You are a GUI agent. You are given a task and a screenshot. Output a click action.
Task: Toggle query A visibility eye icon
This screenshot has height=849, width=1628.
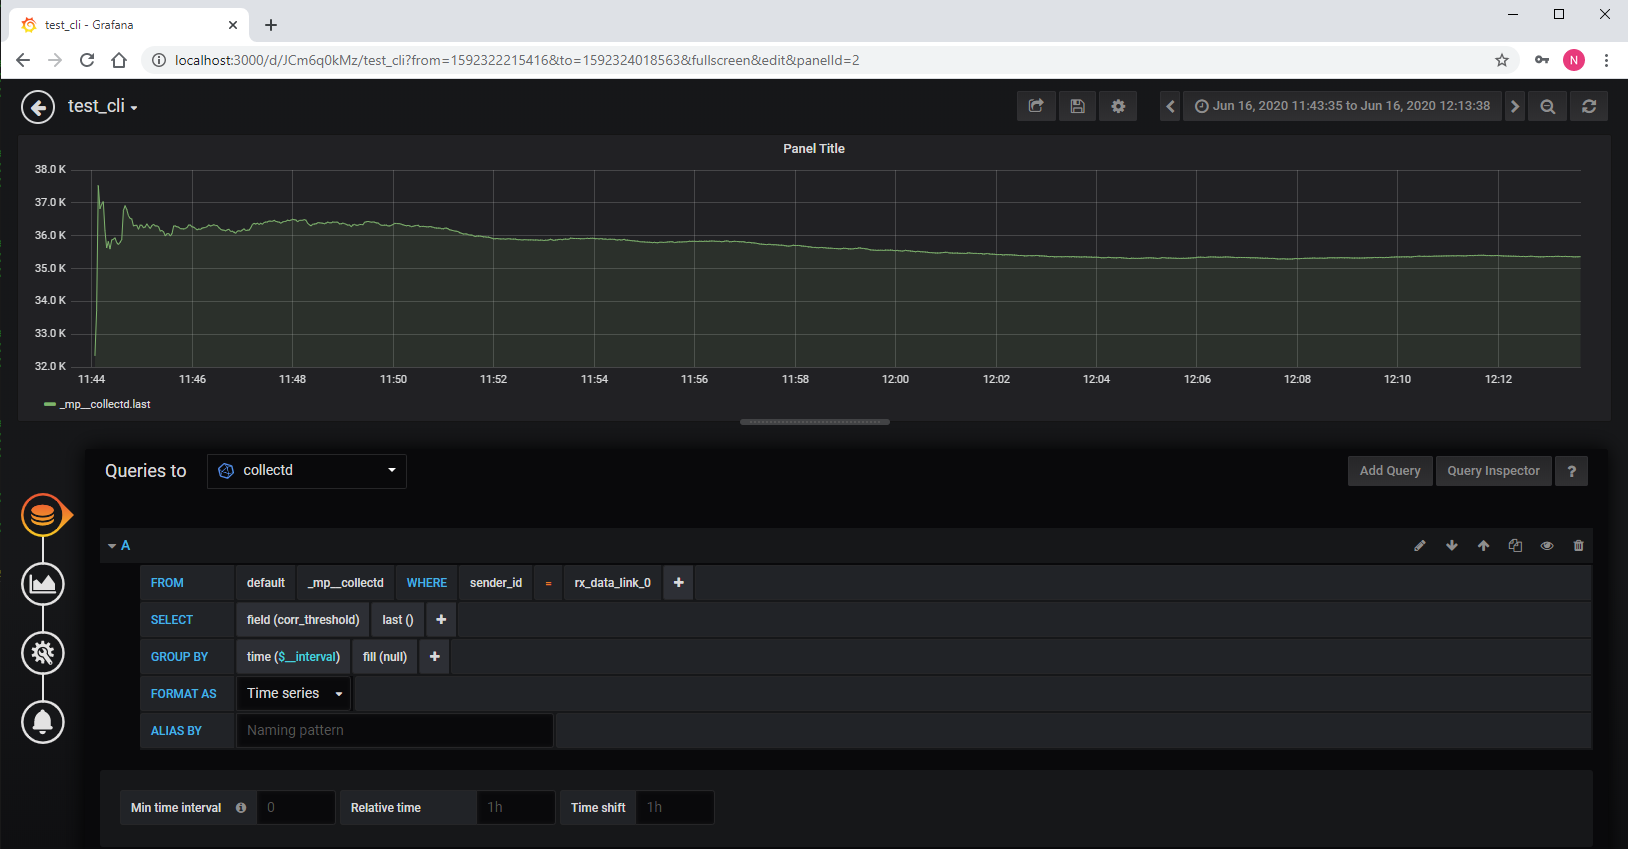(x=1547, y=546)
